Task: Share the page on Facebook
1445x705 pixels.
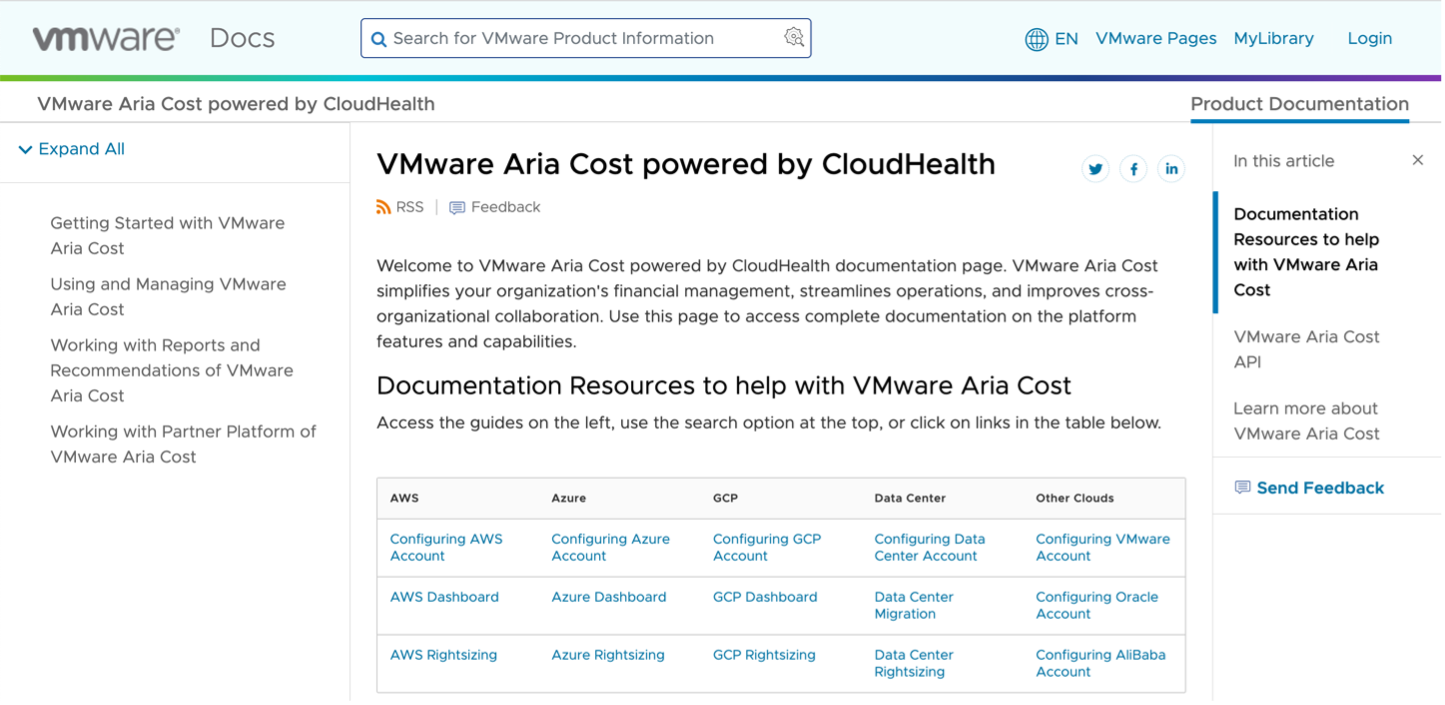Action: pyautogui.click(x=1133, y=168)
